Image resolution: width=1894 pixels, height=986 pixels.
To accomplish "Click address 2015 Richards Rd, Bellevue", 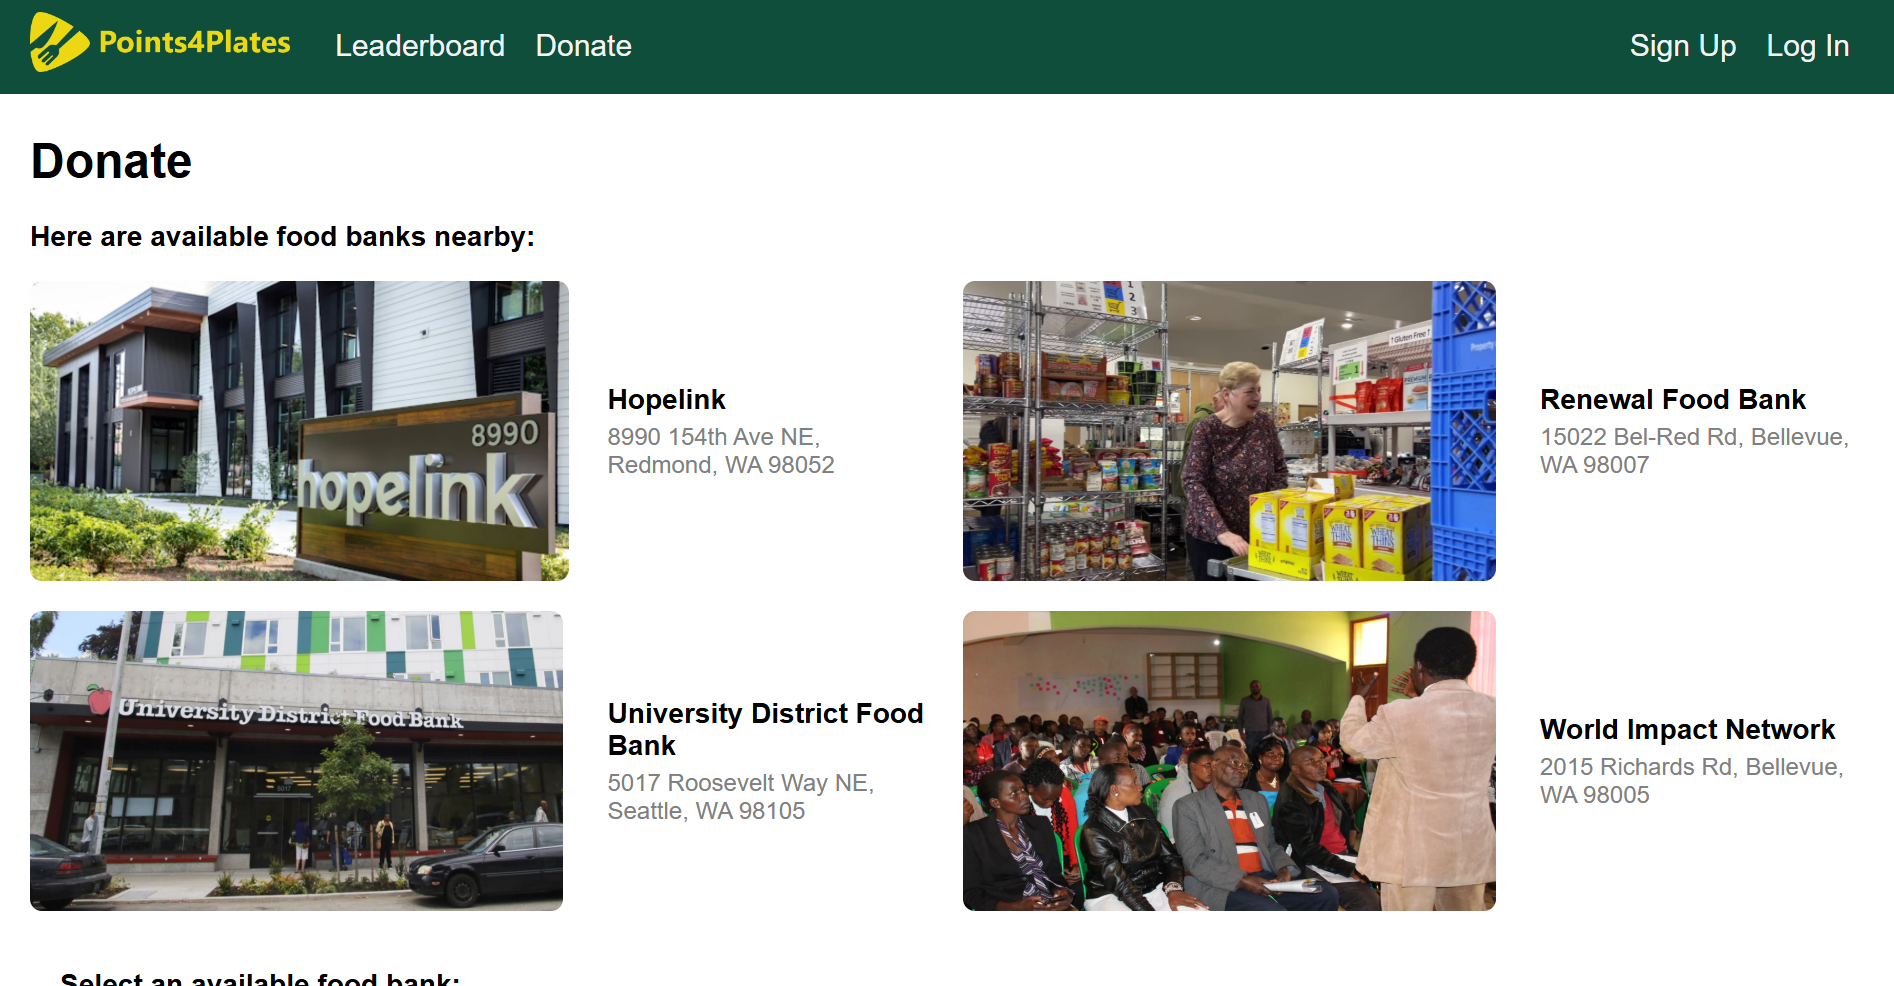I will tap(1692, 781).
